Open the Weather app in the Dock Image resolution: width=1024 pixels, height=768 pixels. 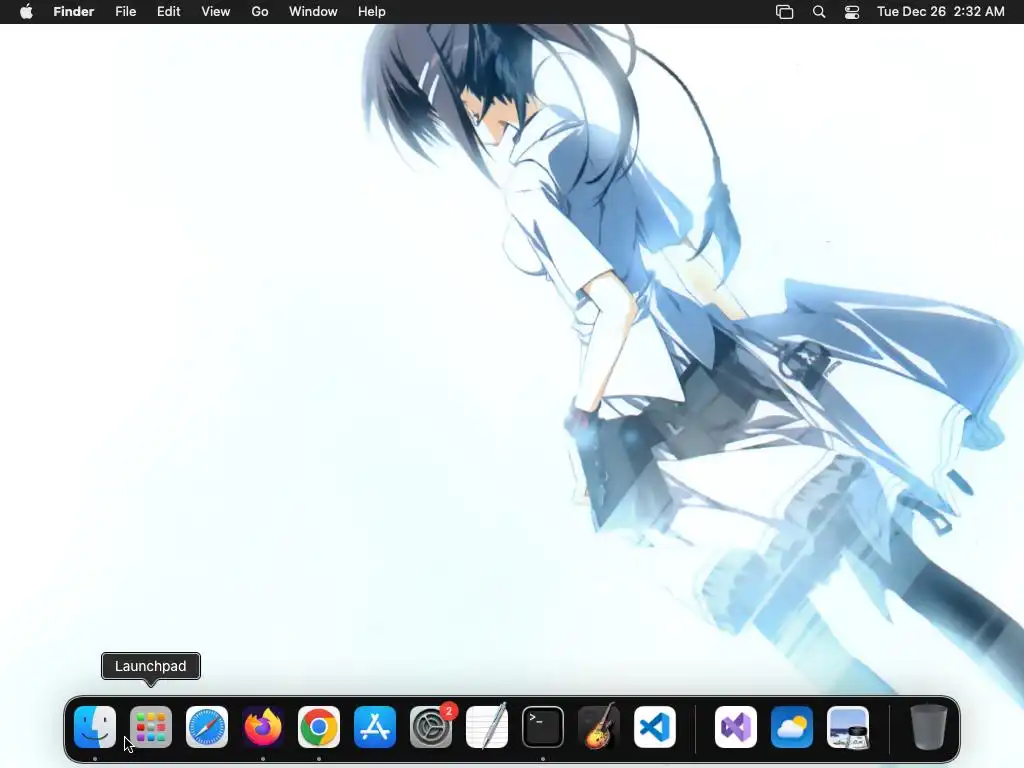[x=792, y=727]
